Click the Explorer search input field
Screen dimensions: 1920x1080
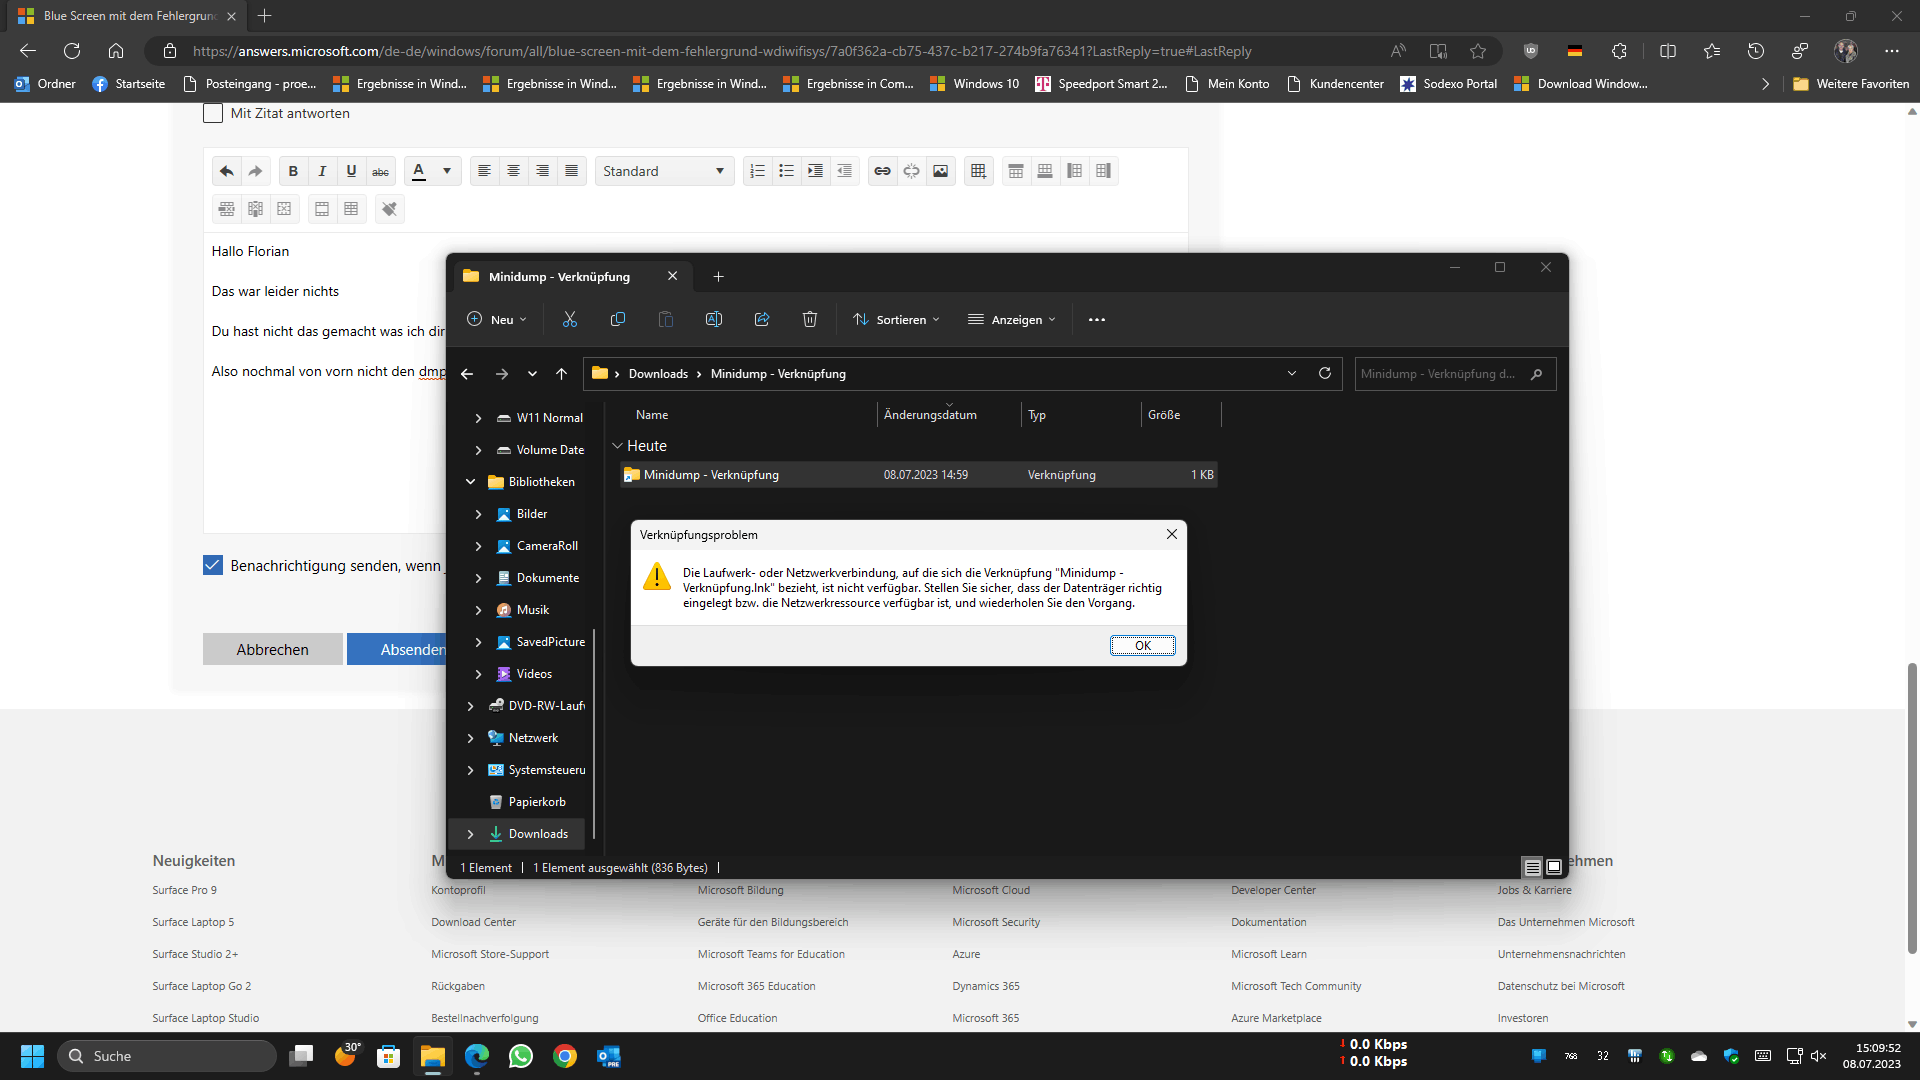pos(1438,373)
